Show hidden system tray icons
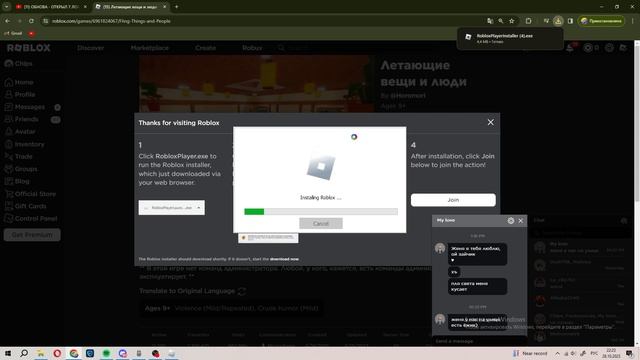 click(557, 353)
